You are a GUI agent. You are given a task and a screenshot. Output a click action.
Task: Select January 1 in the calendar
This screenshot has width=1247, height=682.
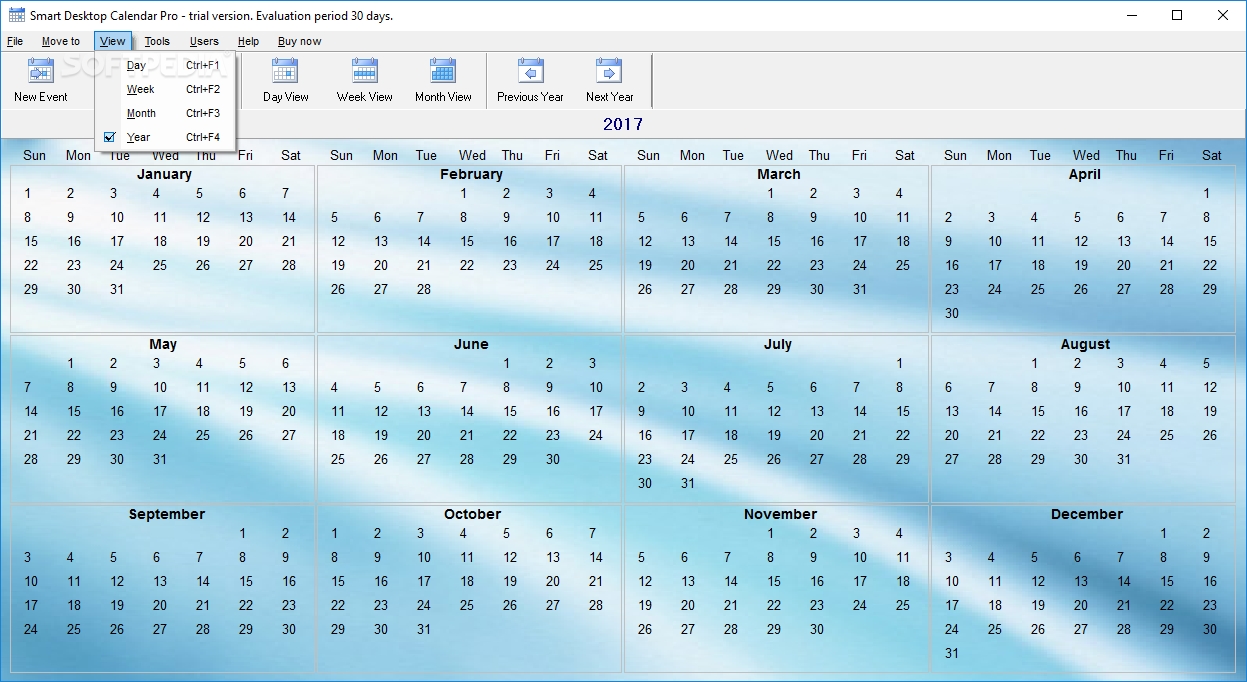(28, 193)
